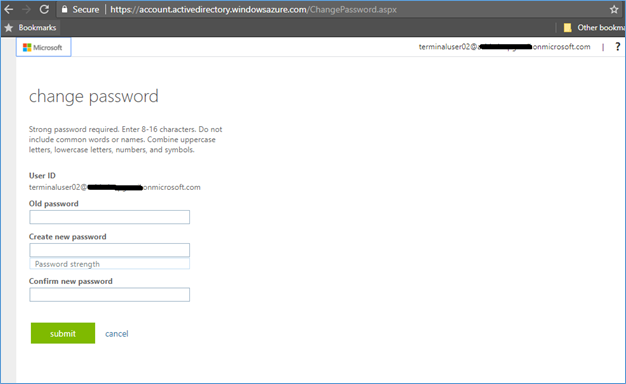The width and height of the screenshot is (626, 384).
Task: Click the Password strength indicator
Action: [109, 264]
